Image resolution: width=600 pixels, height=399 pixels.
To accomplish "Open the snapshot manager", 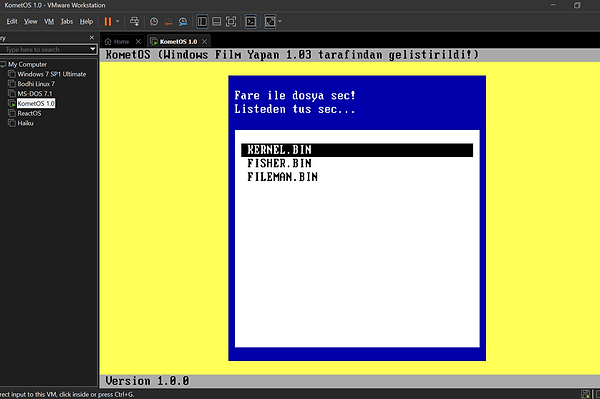I will (x=183, y=22).
